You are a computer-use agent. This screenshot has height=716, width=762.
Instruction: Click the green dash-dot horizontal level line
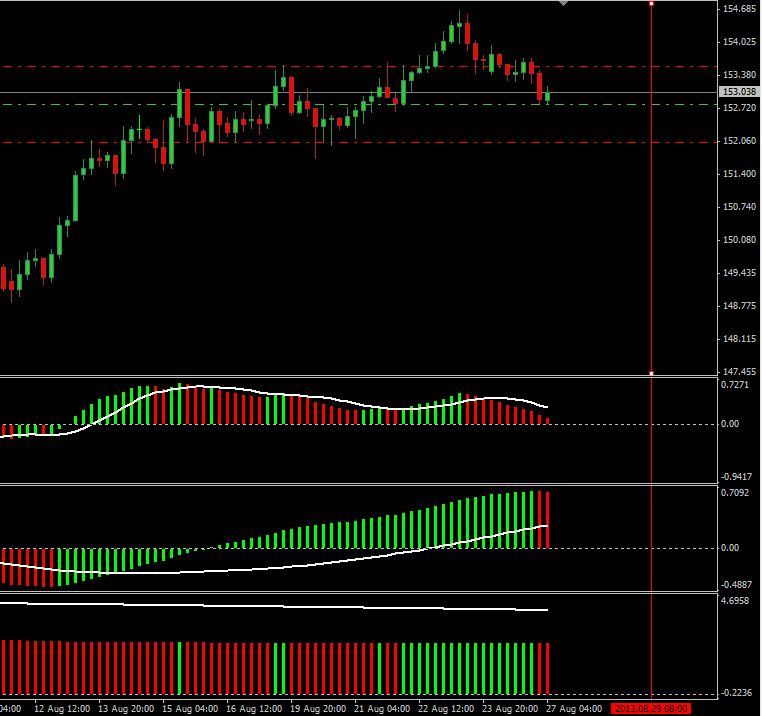tap(359, 105)
